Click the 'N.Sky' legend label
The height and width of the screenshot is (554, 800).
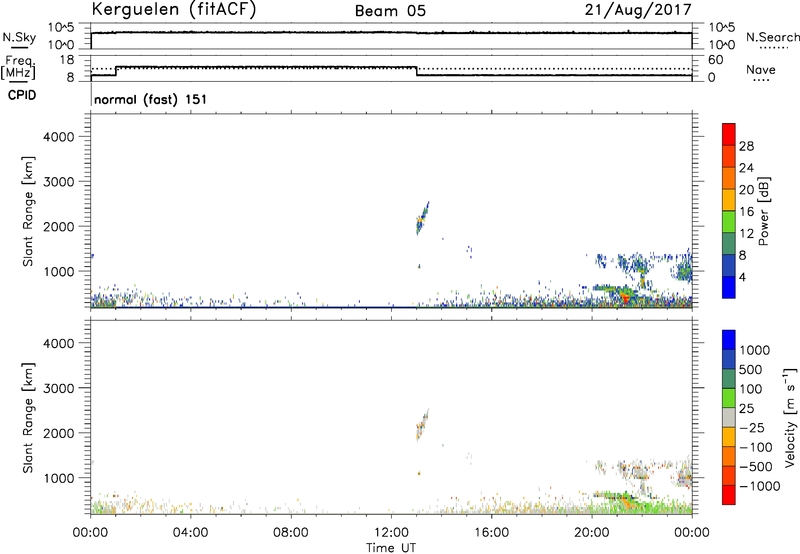19,37
